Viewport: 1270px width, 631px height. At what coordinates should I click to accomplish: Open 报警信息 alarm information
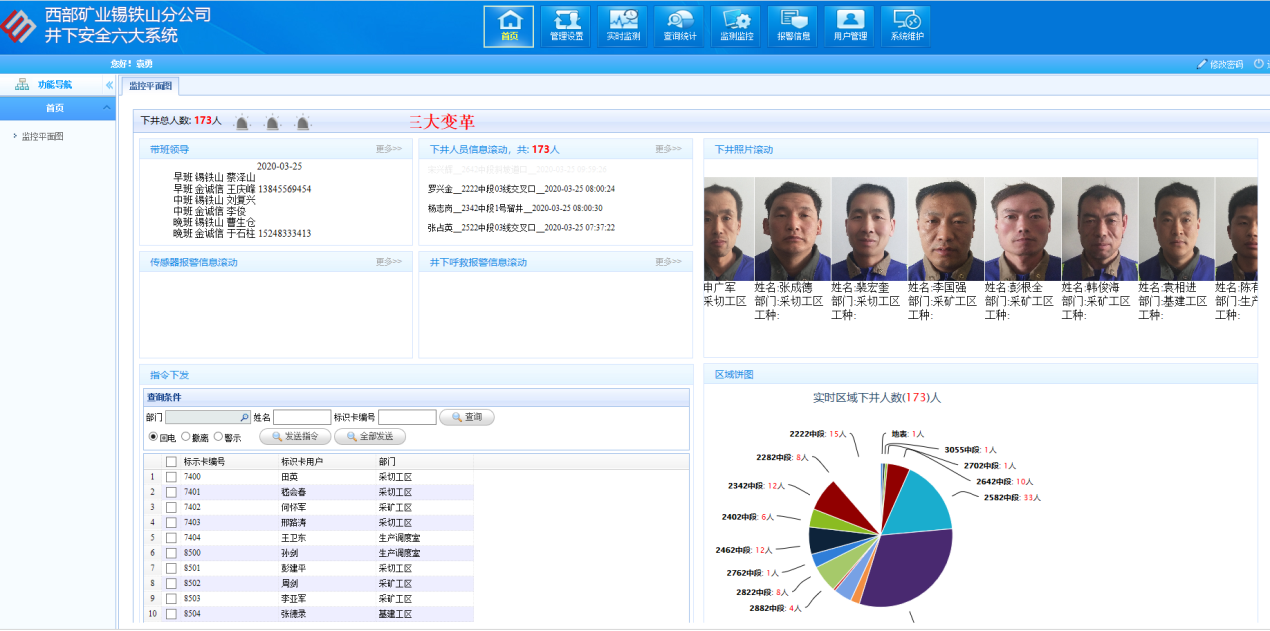[793, 26]
